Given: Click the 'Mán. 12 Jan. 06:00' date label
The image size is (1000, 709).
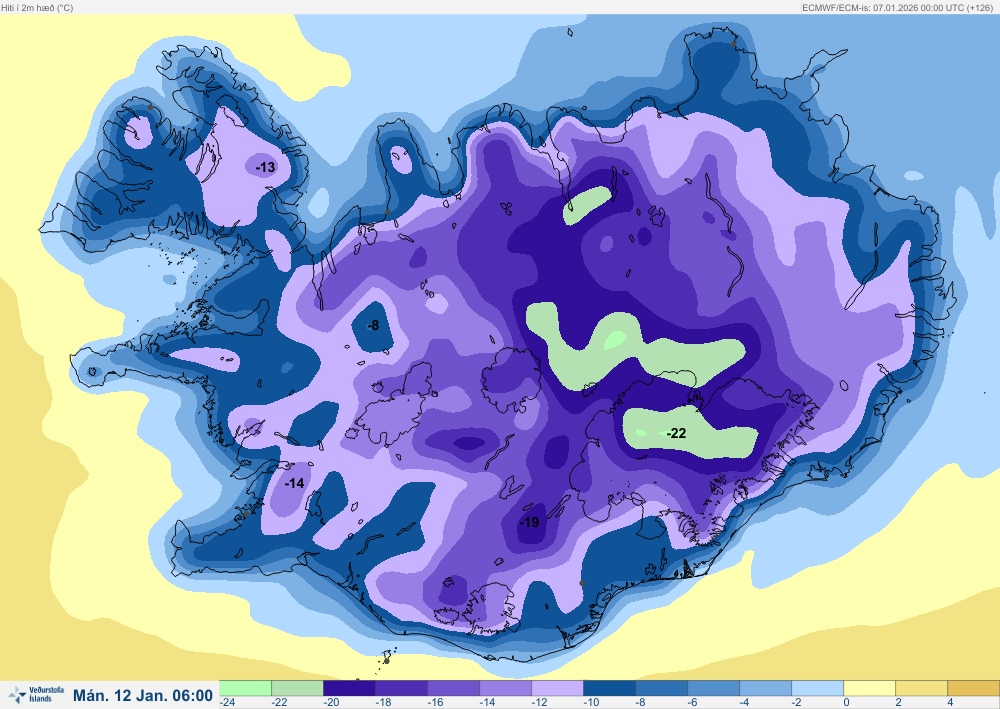Looking at the screenshot, I should point(143,695).
